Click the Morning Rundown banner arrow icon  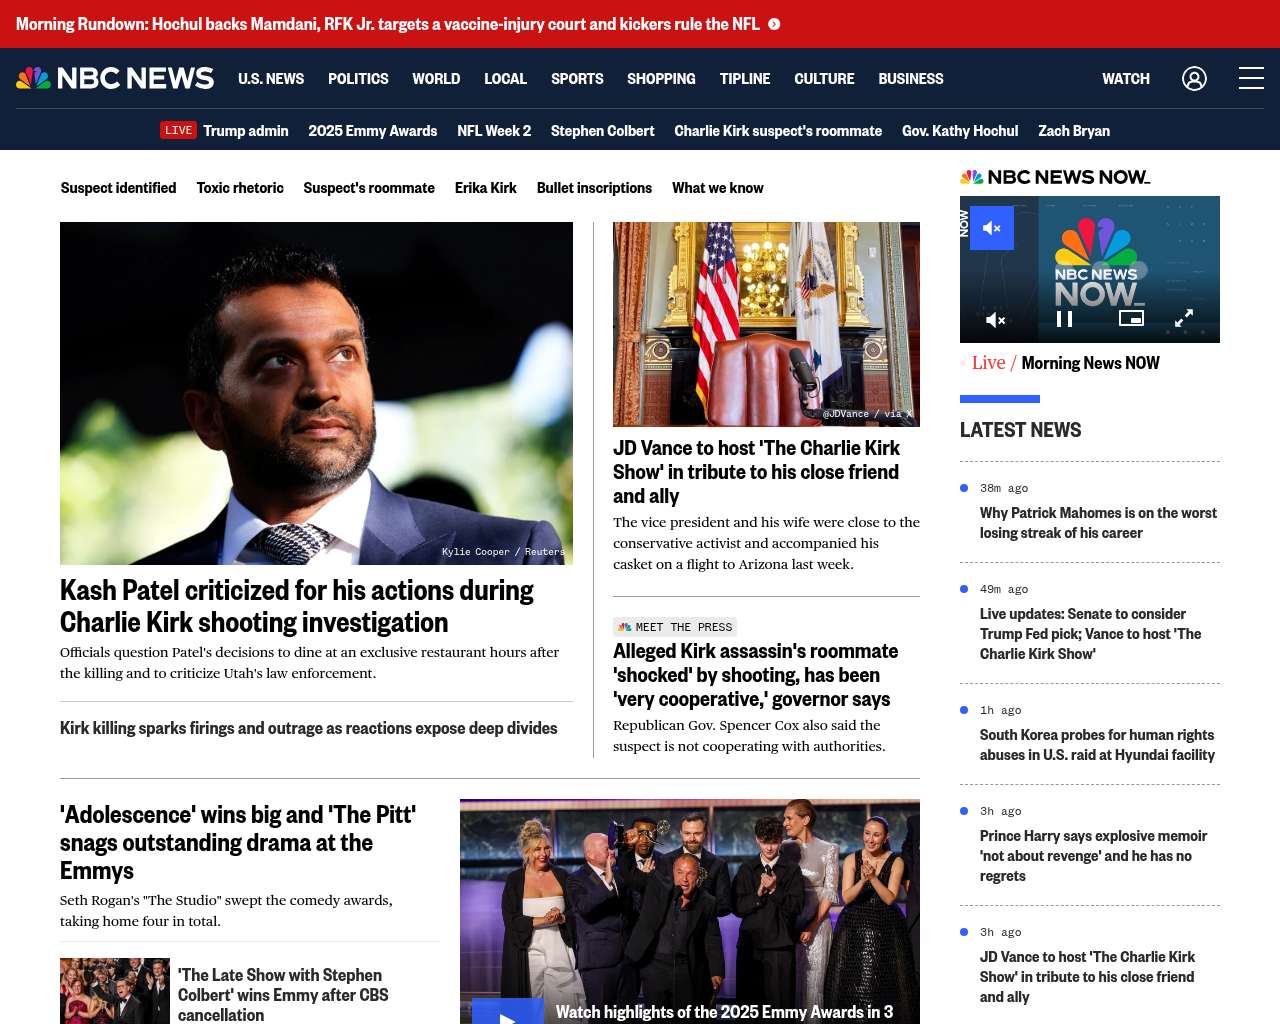click(x=774, y=24)
